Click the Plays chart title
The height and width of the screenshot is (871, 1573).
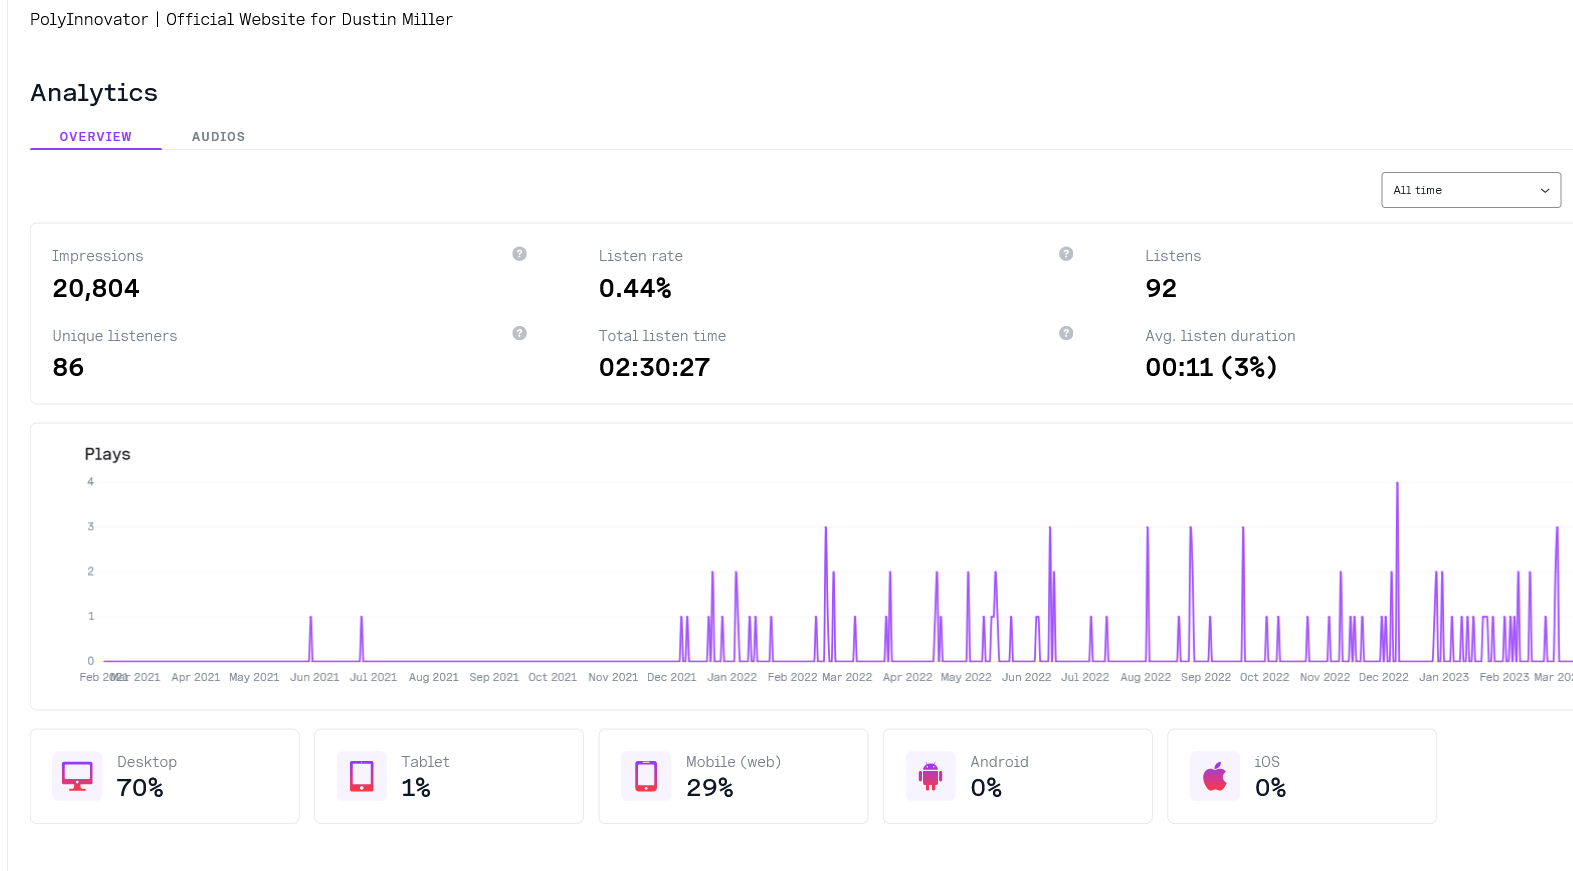point(107,454)
